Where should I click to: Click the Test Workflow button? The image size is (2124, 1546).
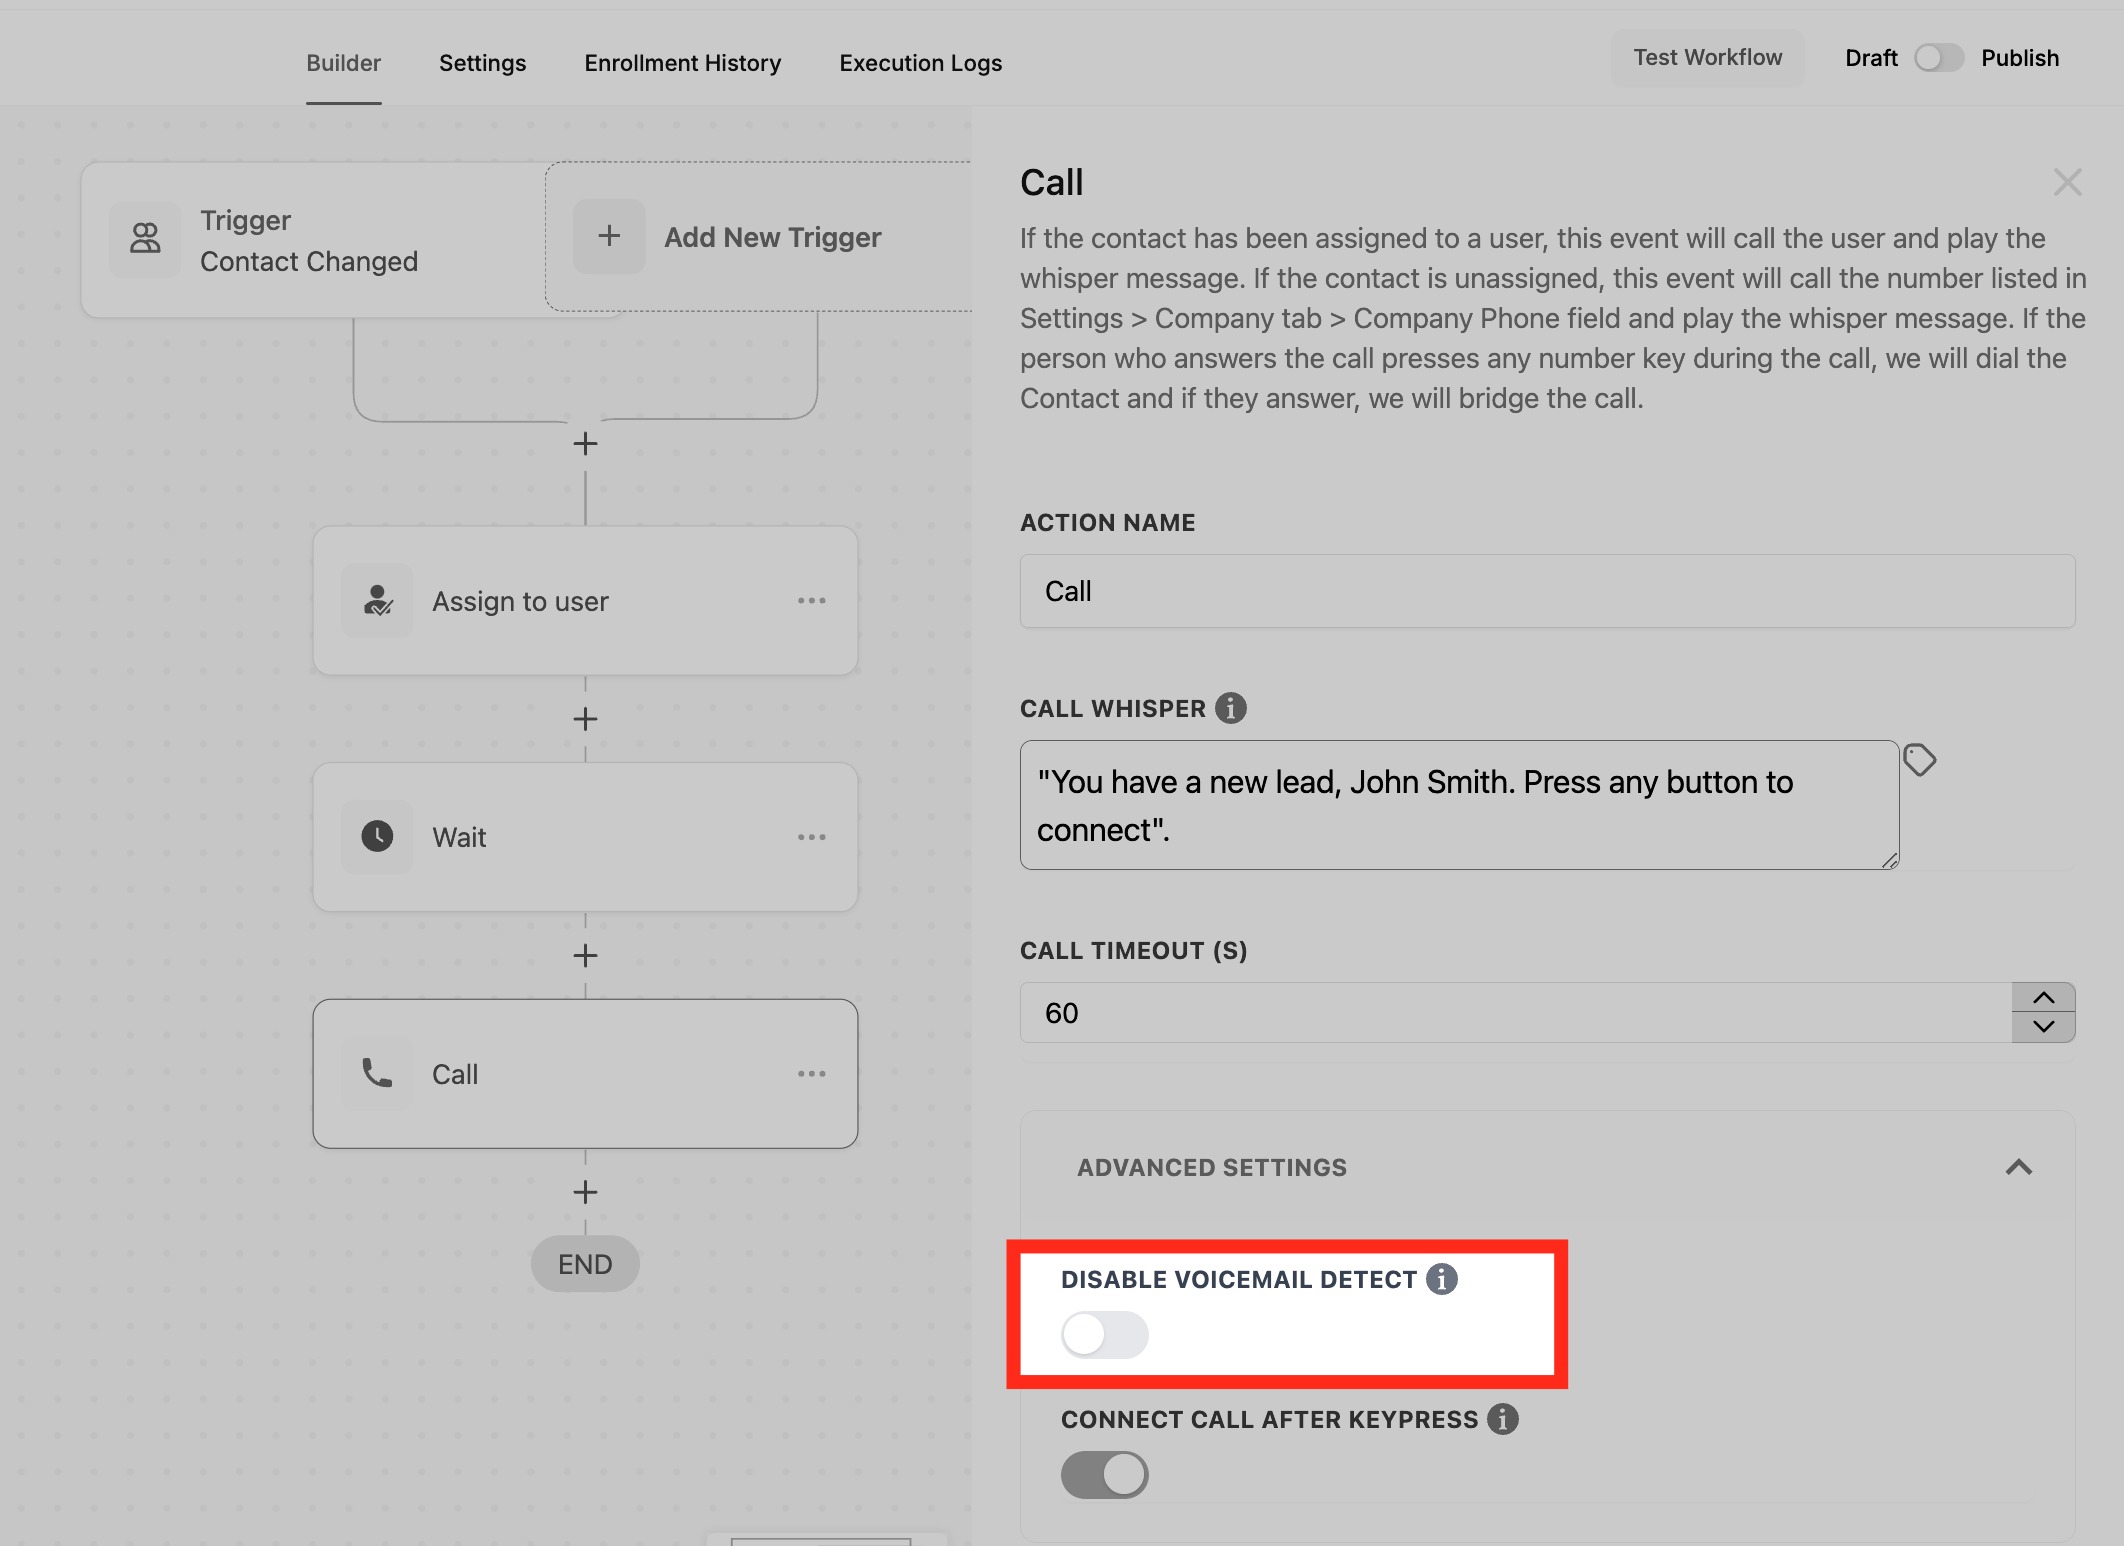pyautogui.click(x=1707, y=58)
